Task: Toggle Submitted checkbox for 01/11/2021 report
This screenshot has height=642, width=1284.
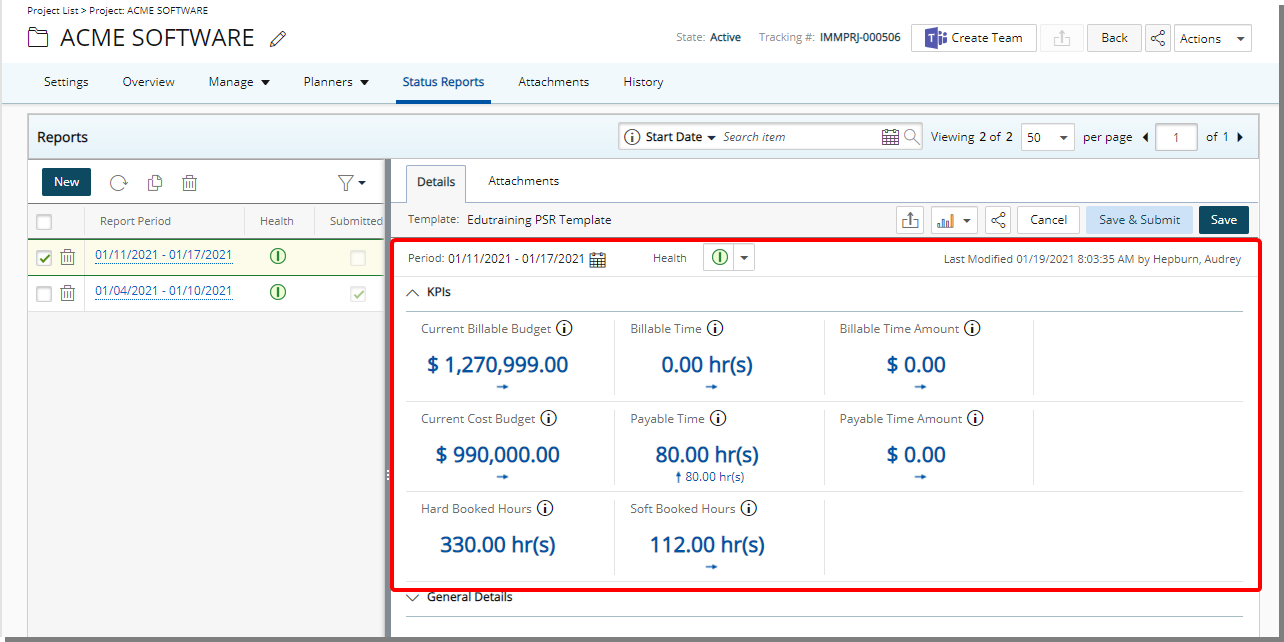Action: tap(358, 259)
